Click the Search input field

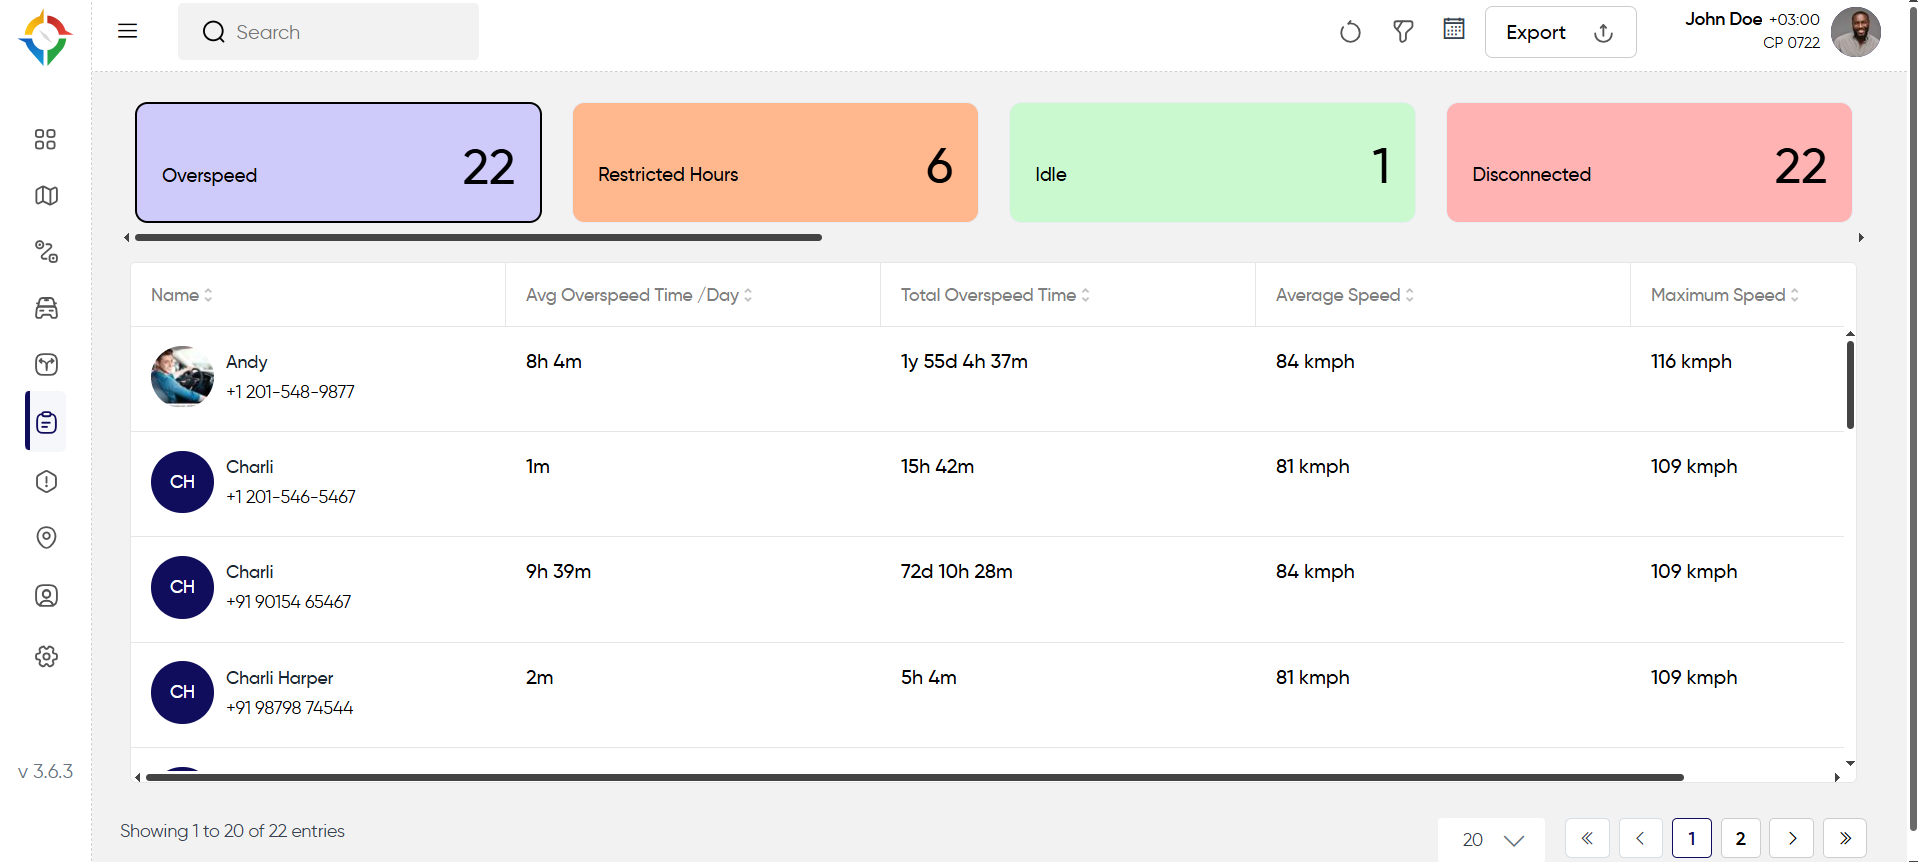[328, 32]
